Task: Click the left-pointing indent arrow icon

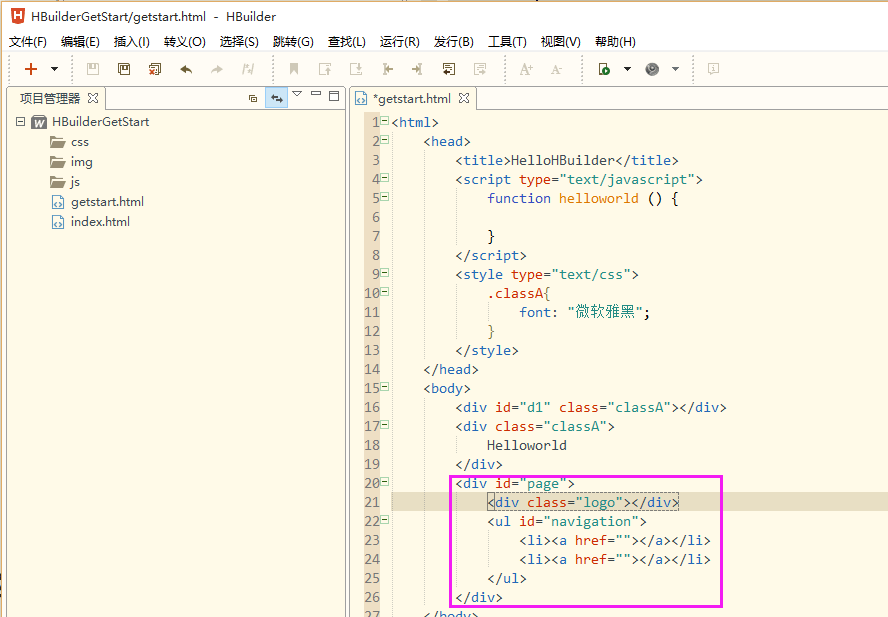Action: tap(387, 69)
